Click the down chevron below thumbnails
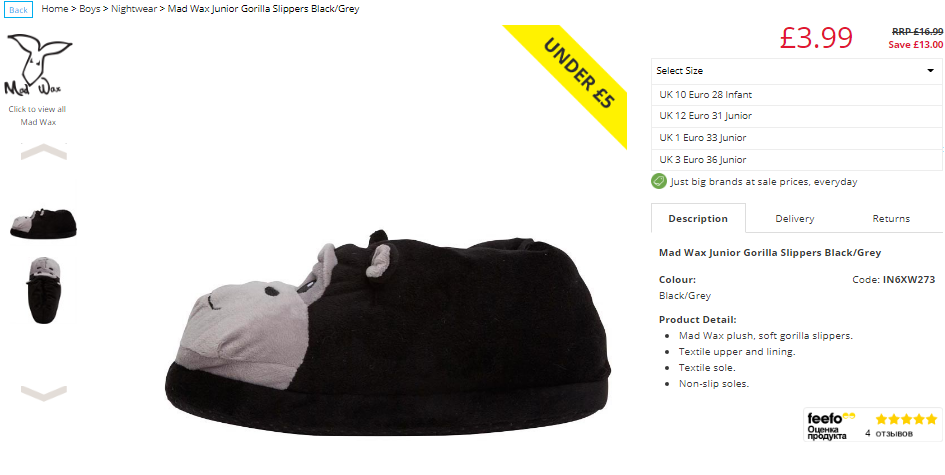The height and width of the screenshot is (475, 945). click(x=43, y=394)
